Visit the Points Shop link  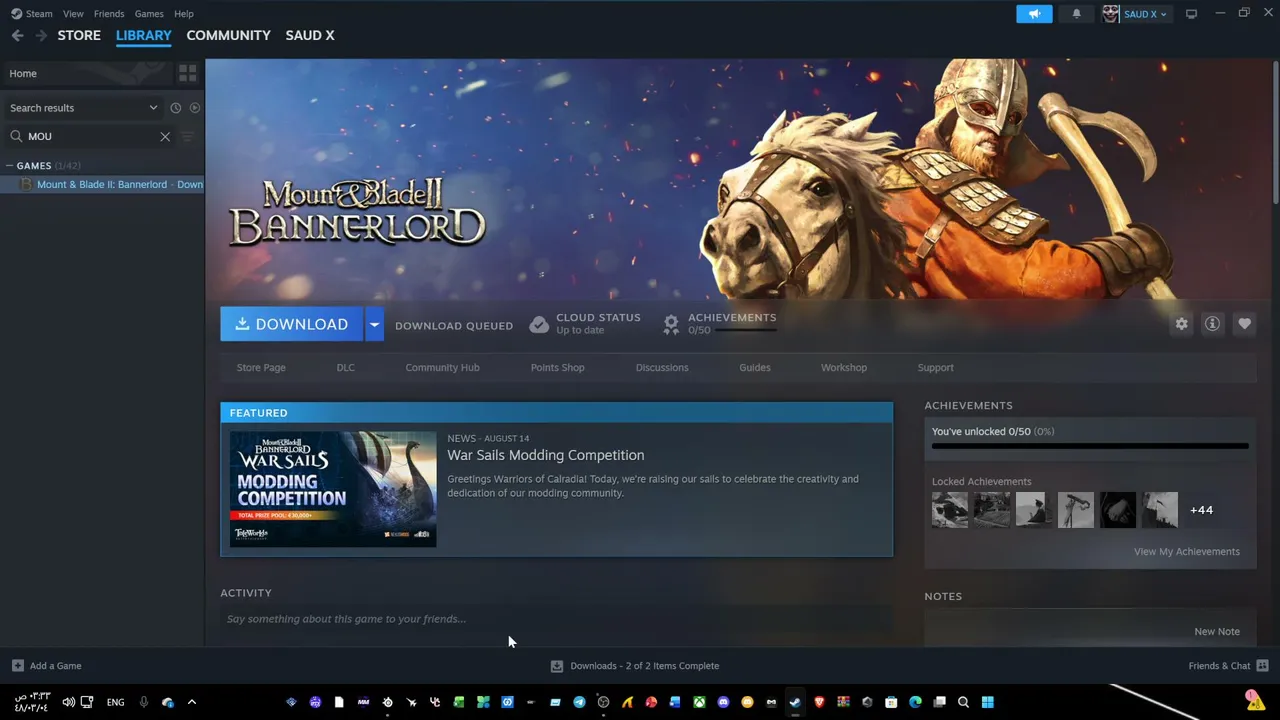[557, 367]
